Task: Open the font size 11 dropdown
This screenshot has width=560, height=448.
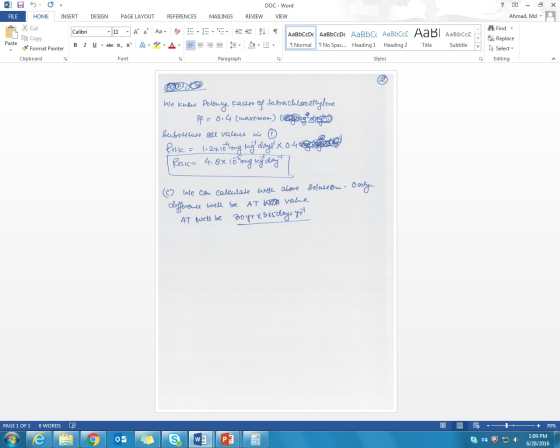Action: click(128, 32)
